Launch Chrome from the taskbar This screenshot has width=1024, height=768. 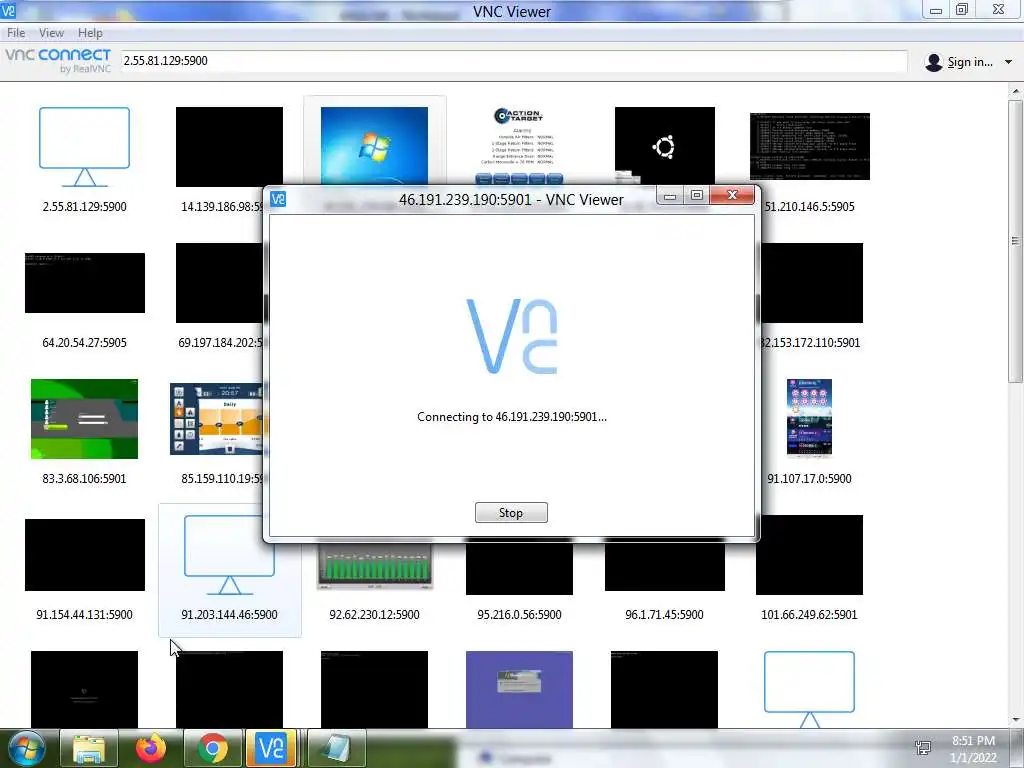212,748
